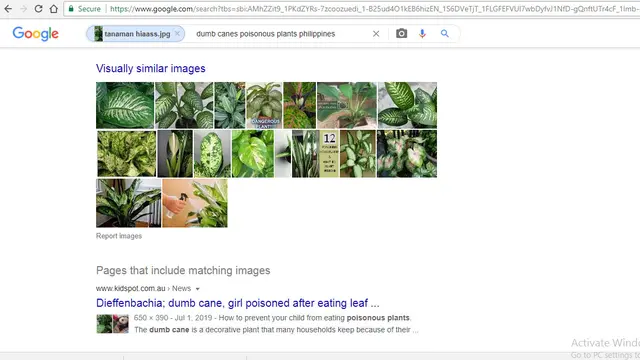Open the potted plant by window thumbnail
Screen dimensions: 640x360
click(129, 203)
